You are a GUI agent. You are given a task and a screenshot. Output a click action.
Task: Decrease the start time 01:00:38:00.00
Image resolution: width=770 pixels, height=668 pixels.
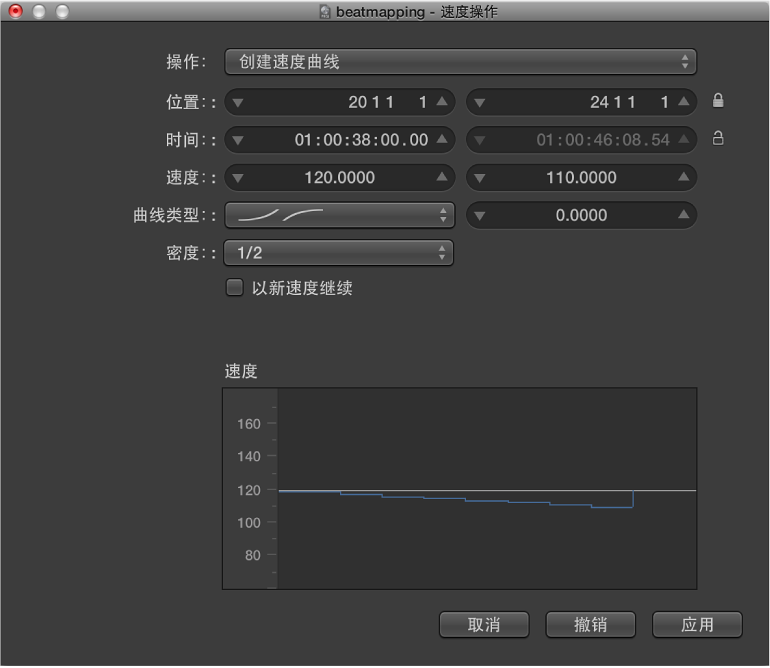point(238,140)
